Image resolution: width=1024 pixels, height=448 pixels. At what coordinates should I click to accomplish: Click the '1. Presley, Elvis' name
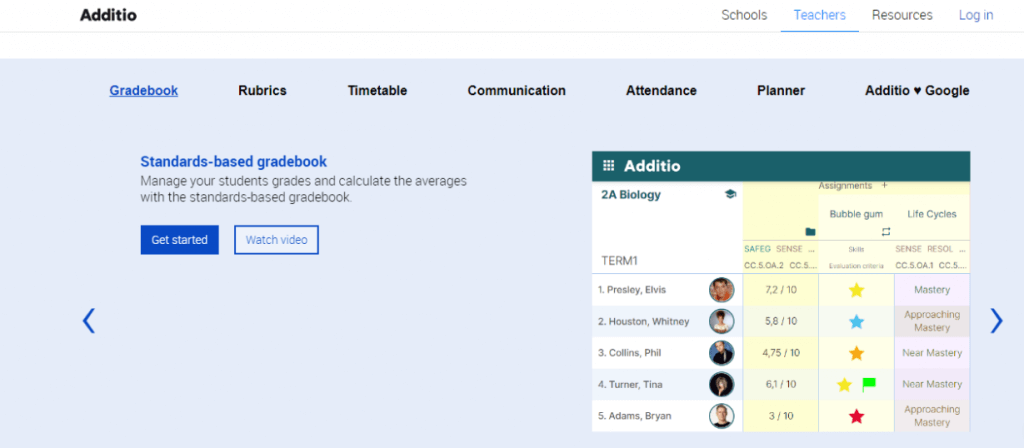tap(632, 290)
